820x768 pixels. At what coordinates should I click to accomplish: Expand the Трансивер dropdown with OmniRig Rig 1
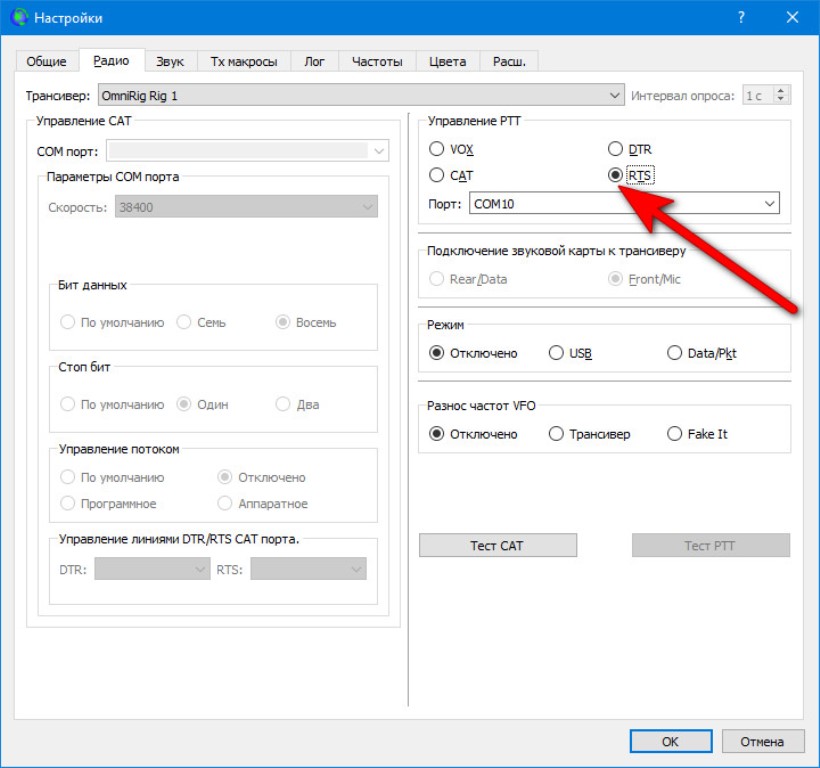pyautogui.click(x=361, y=95)
